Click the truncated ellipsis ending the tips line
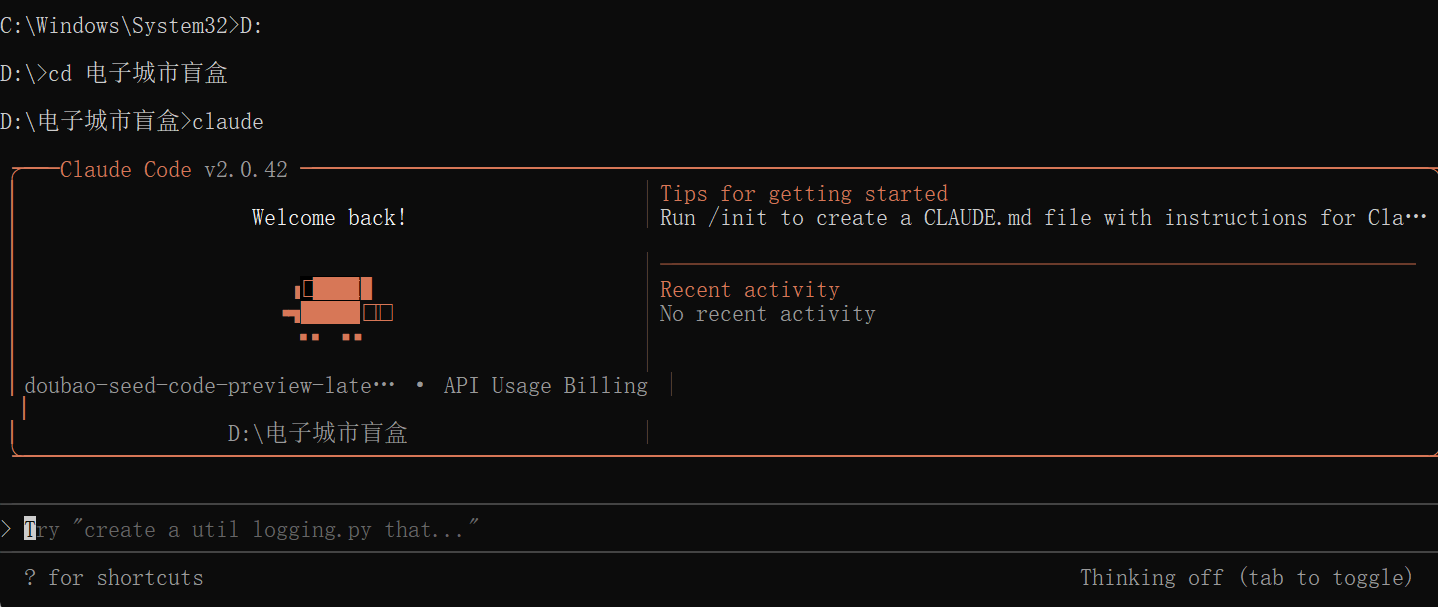The width and height of the screenshot is (1438, 607). [x=1416, y=218]
